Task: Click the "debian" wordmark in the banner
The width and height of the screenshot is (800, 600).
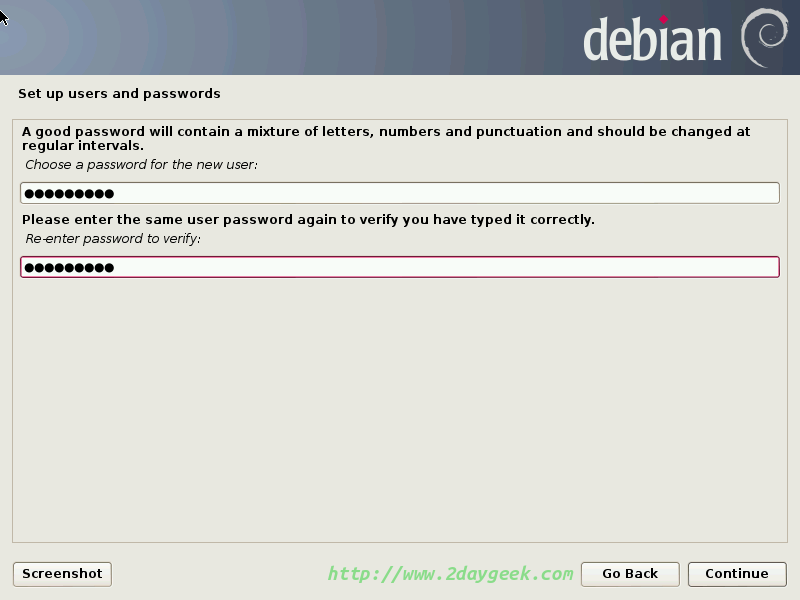Action: coord(652,39)
